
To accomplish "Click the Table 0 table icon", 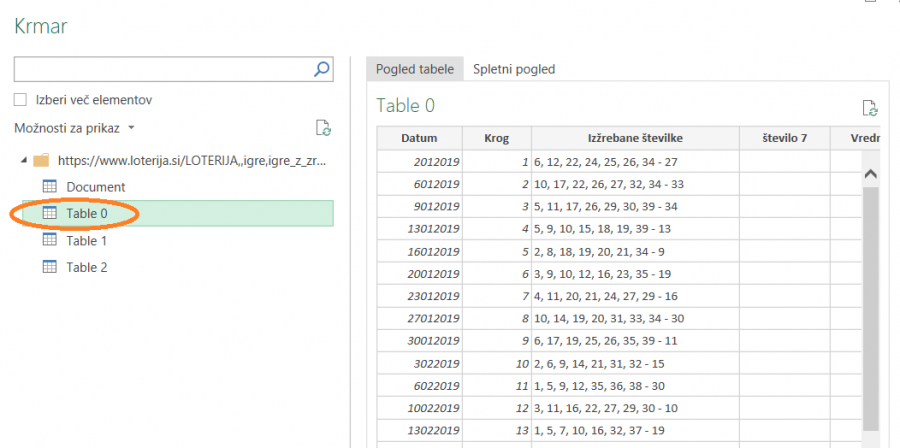I will (49, 213).
